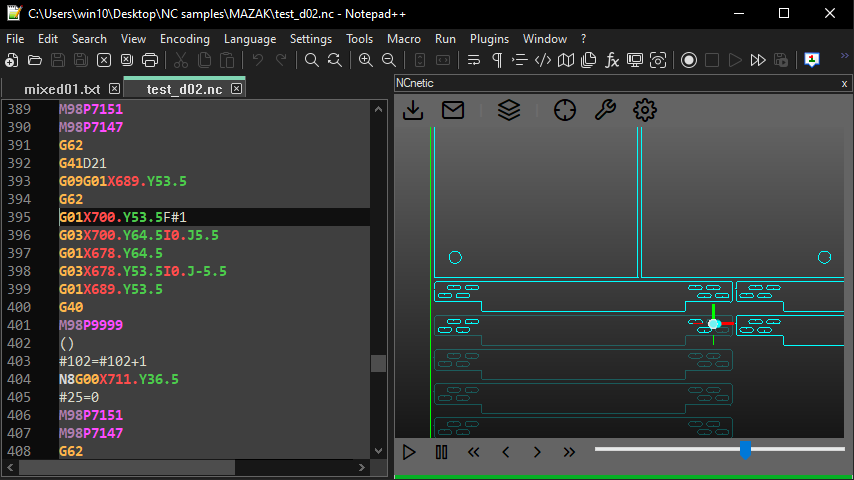Click the NCnetic crosshair target icon
The image size is (854, 480).
pos(565,110)
